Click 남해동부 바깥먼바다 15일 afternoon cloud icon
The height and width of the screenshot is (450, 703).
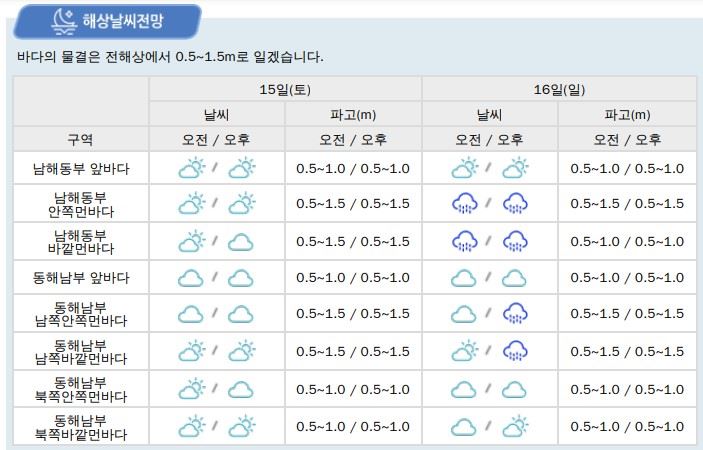tap(240, 241)
